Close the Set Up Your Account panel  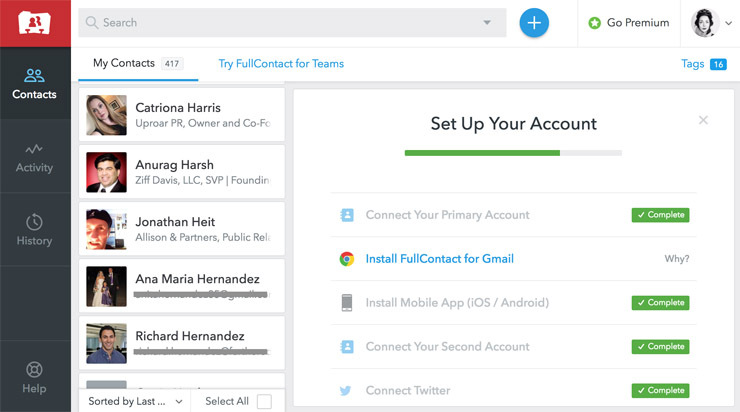(703, 120)
